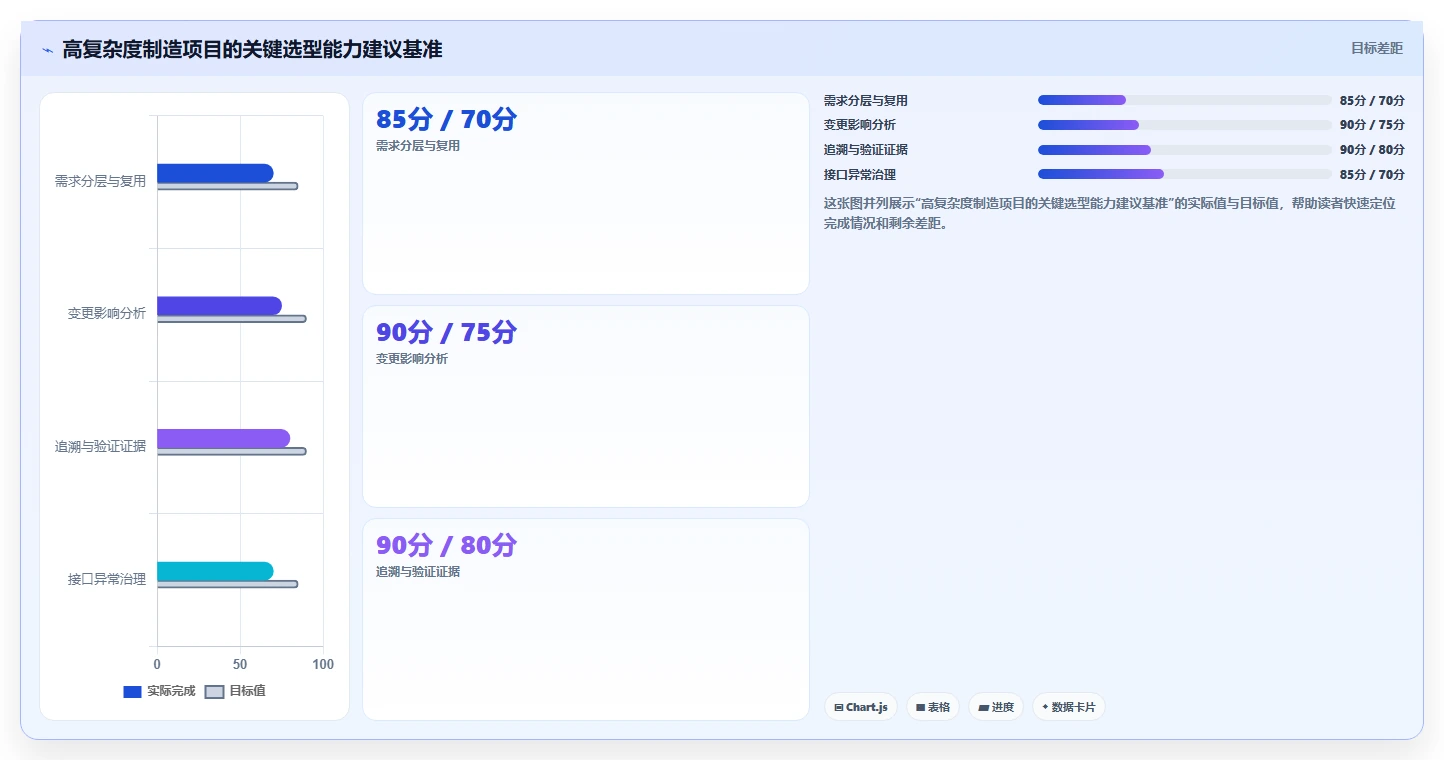Click the icon beside the dashboard title
1444x760 pixels.
point(47,50)
